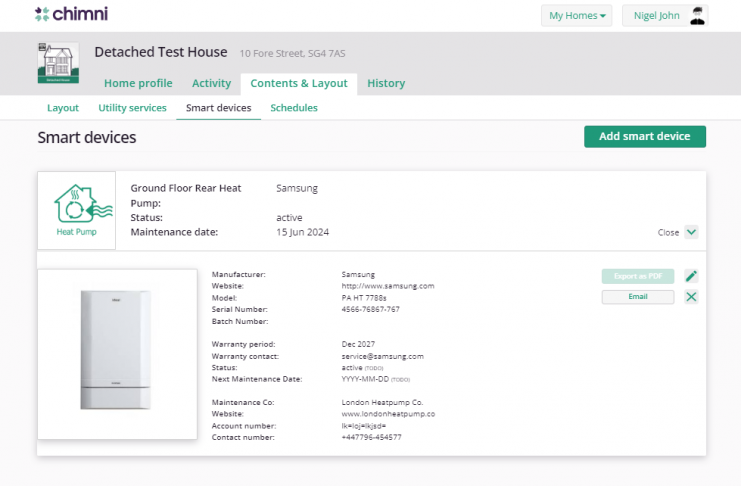The image size is (741, 486).
Task: Click the X delete device icon
Action: click(x=691, y=297)
